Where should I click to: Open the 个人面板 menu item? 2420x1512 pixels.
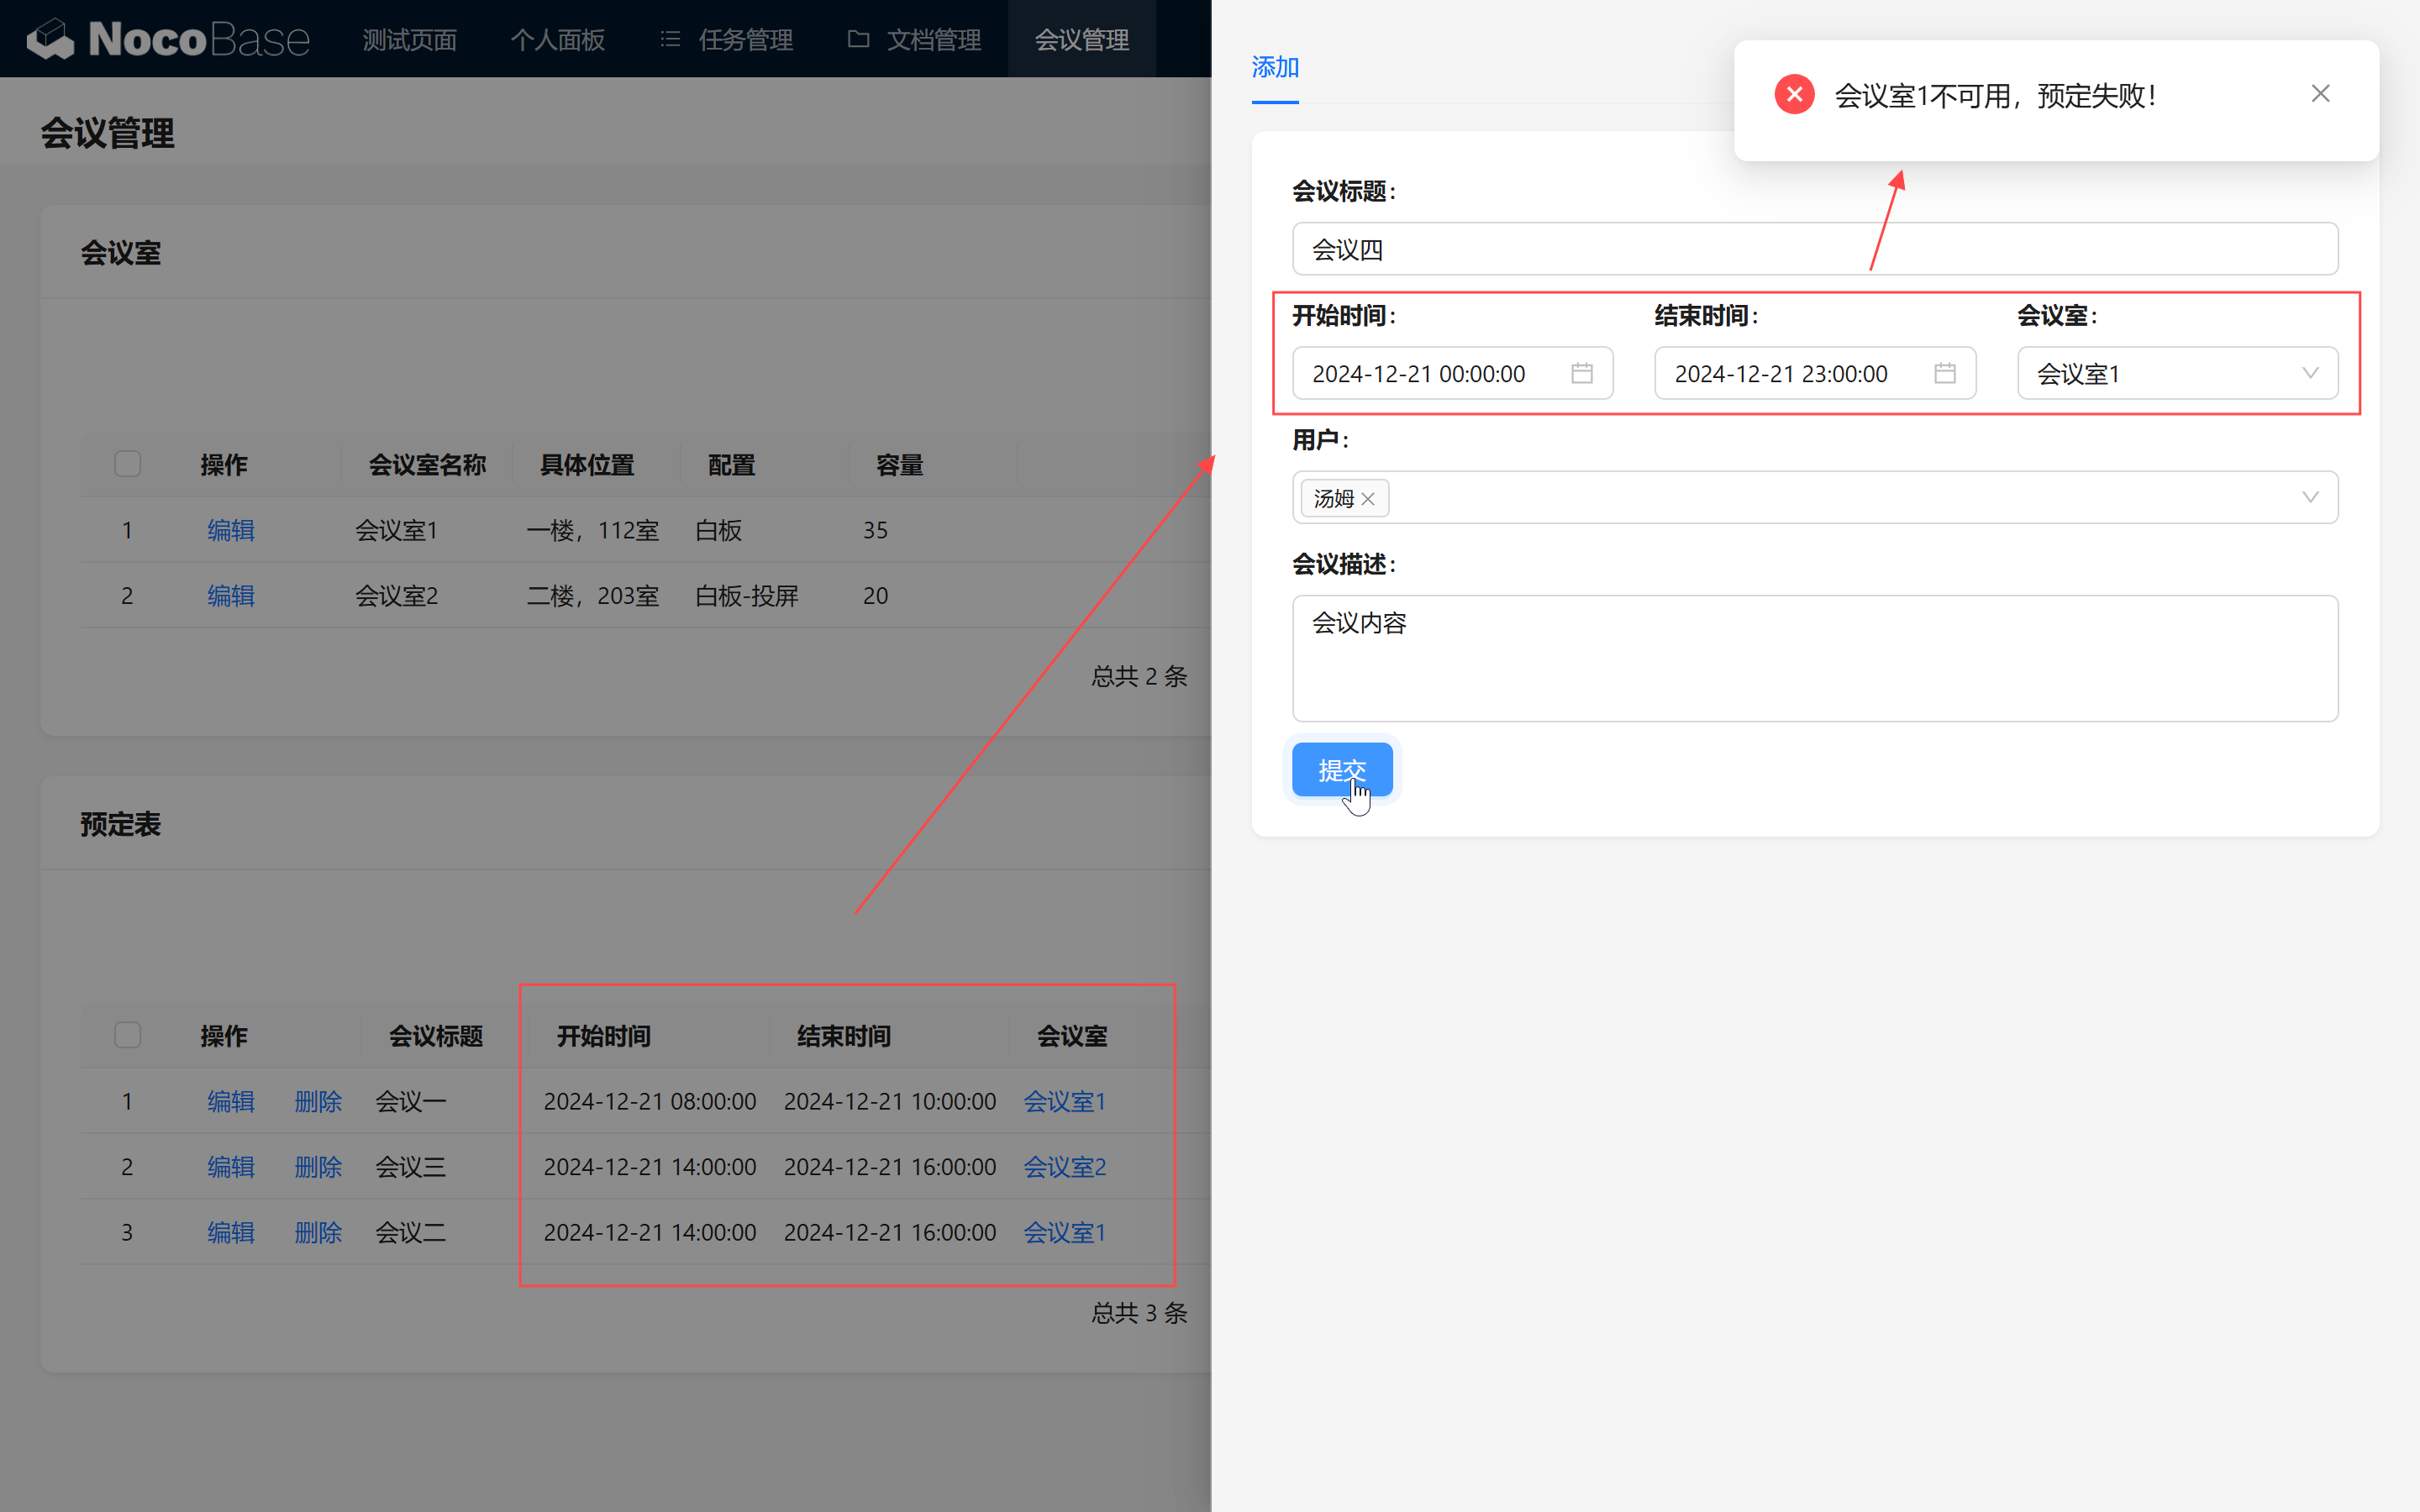tap(557, 39)
